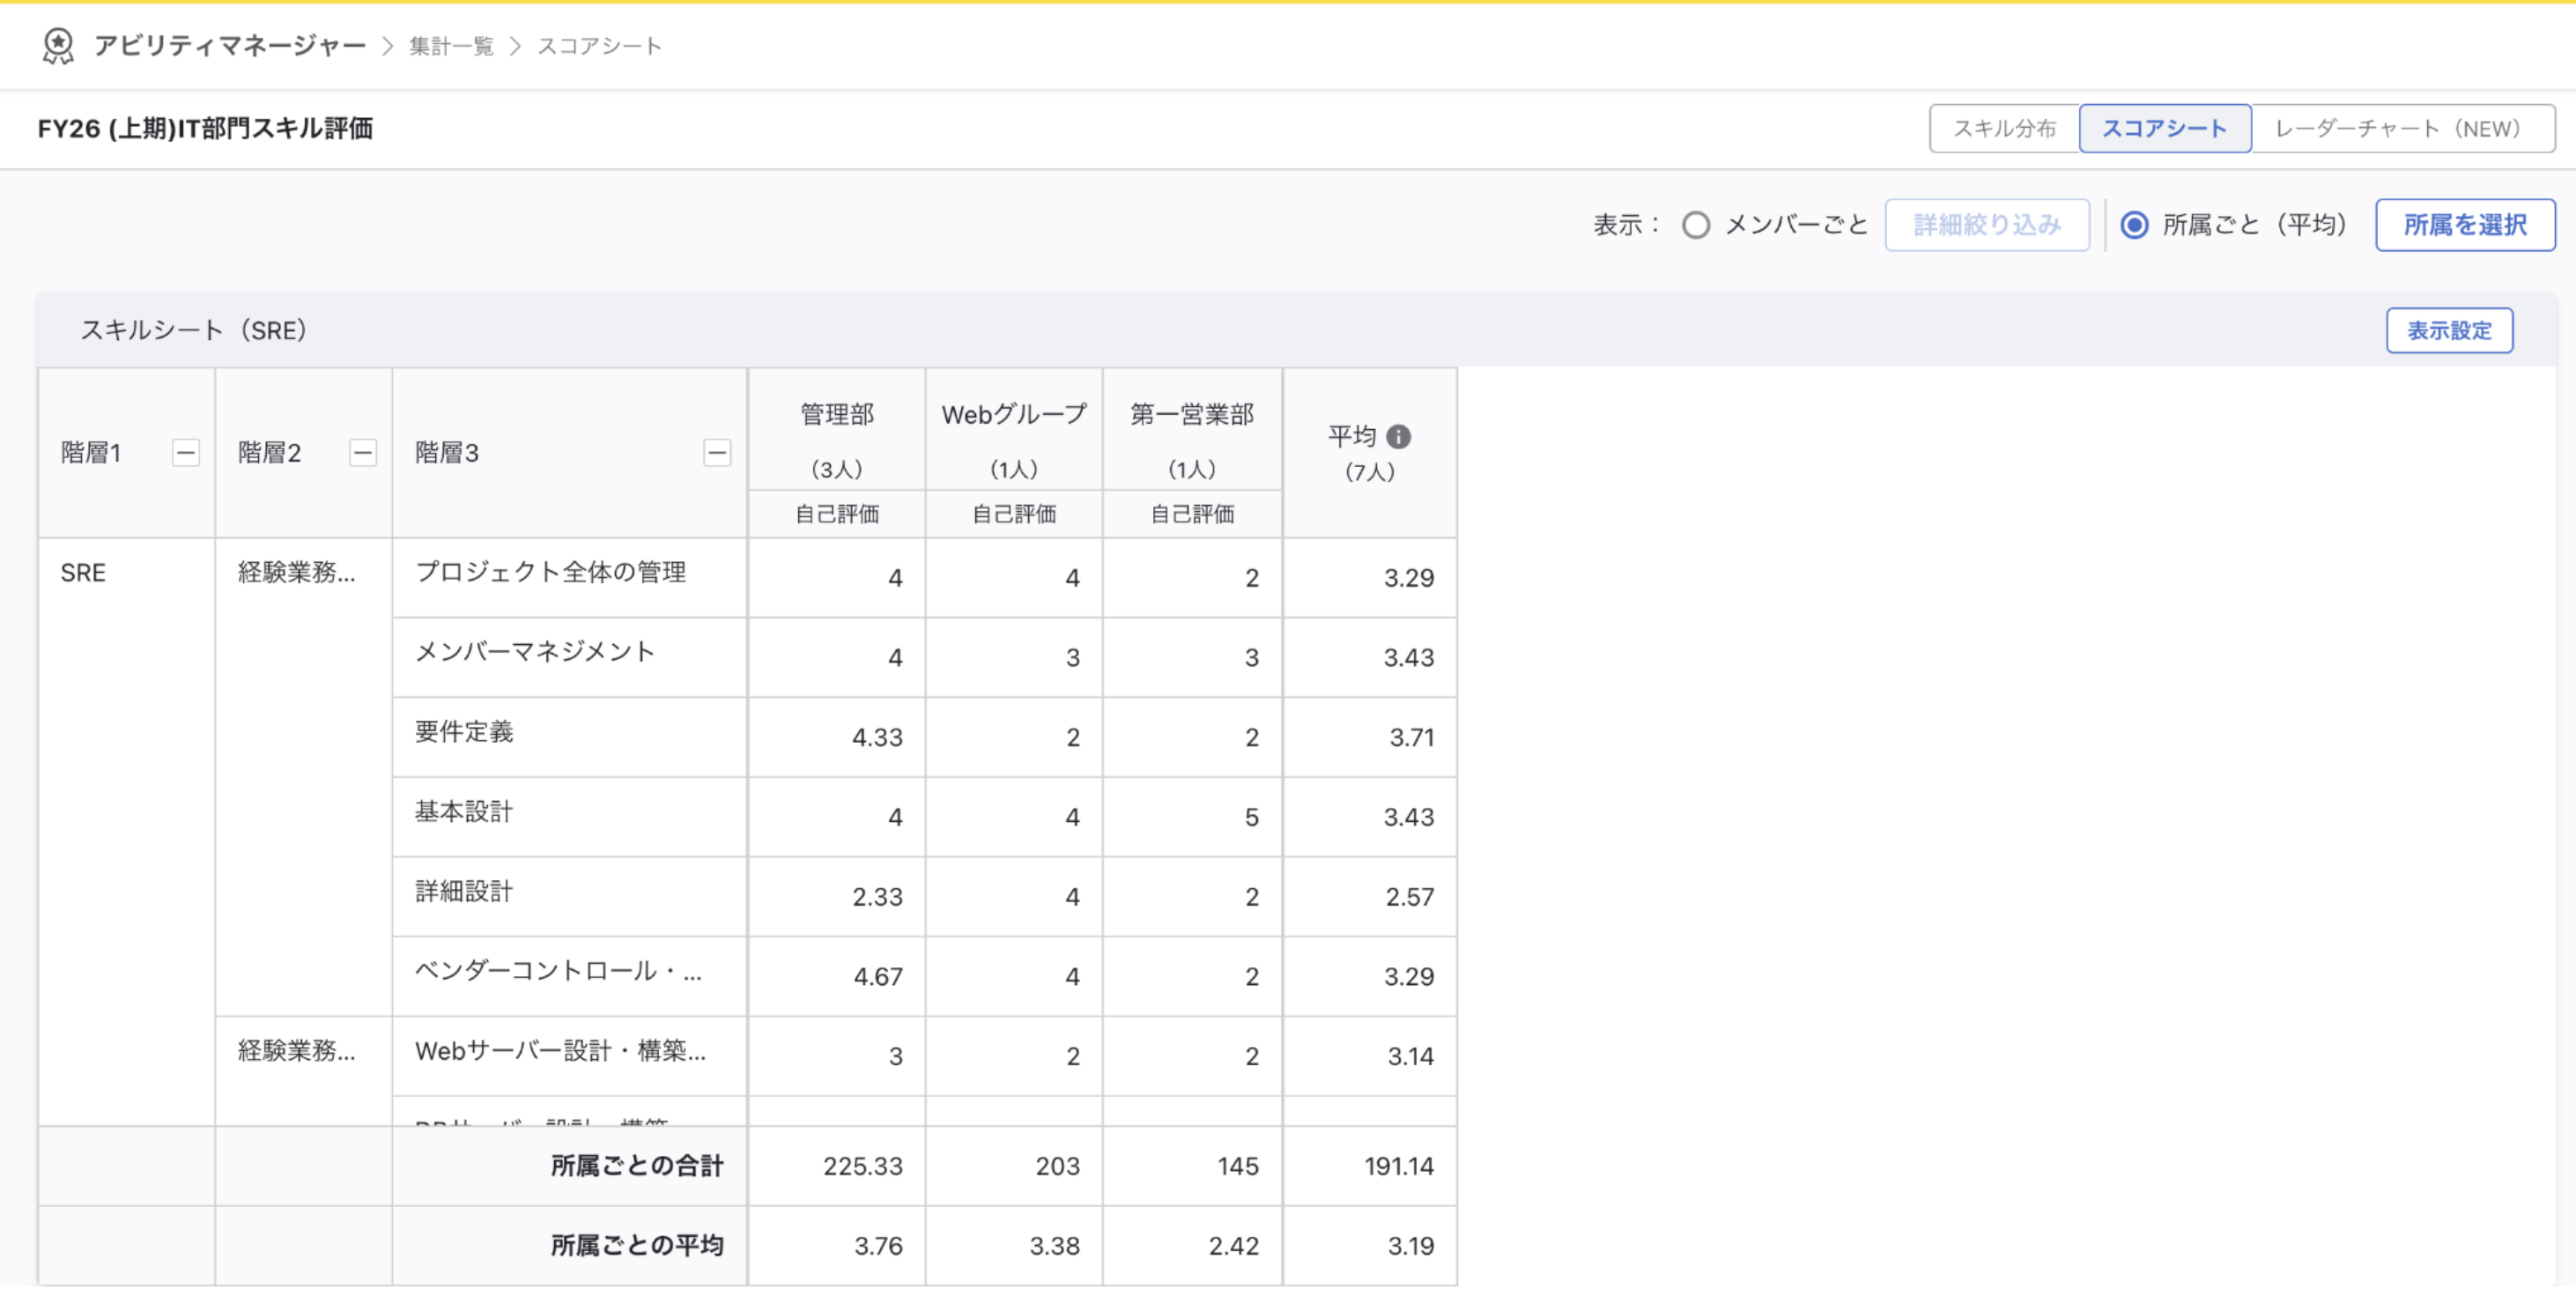Screen dimensions: 2576x1311
Task: Select the ベンダーコントロール row label
Action: point(558,972)
